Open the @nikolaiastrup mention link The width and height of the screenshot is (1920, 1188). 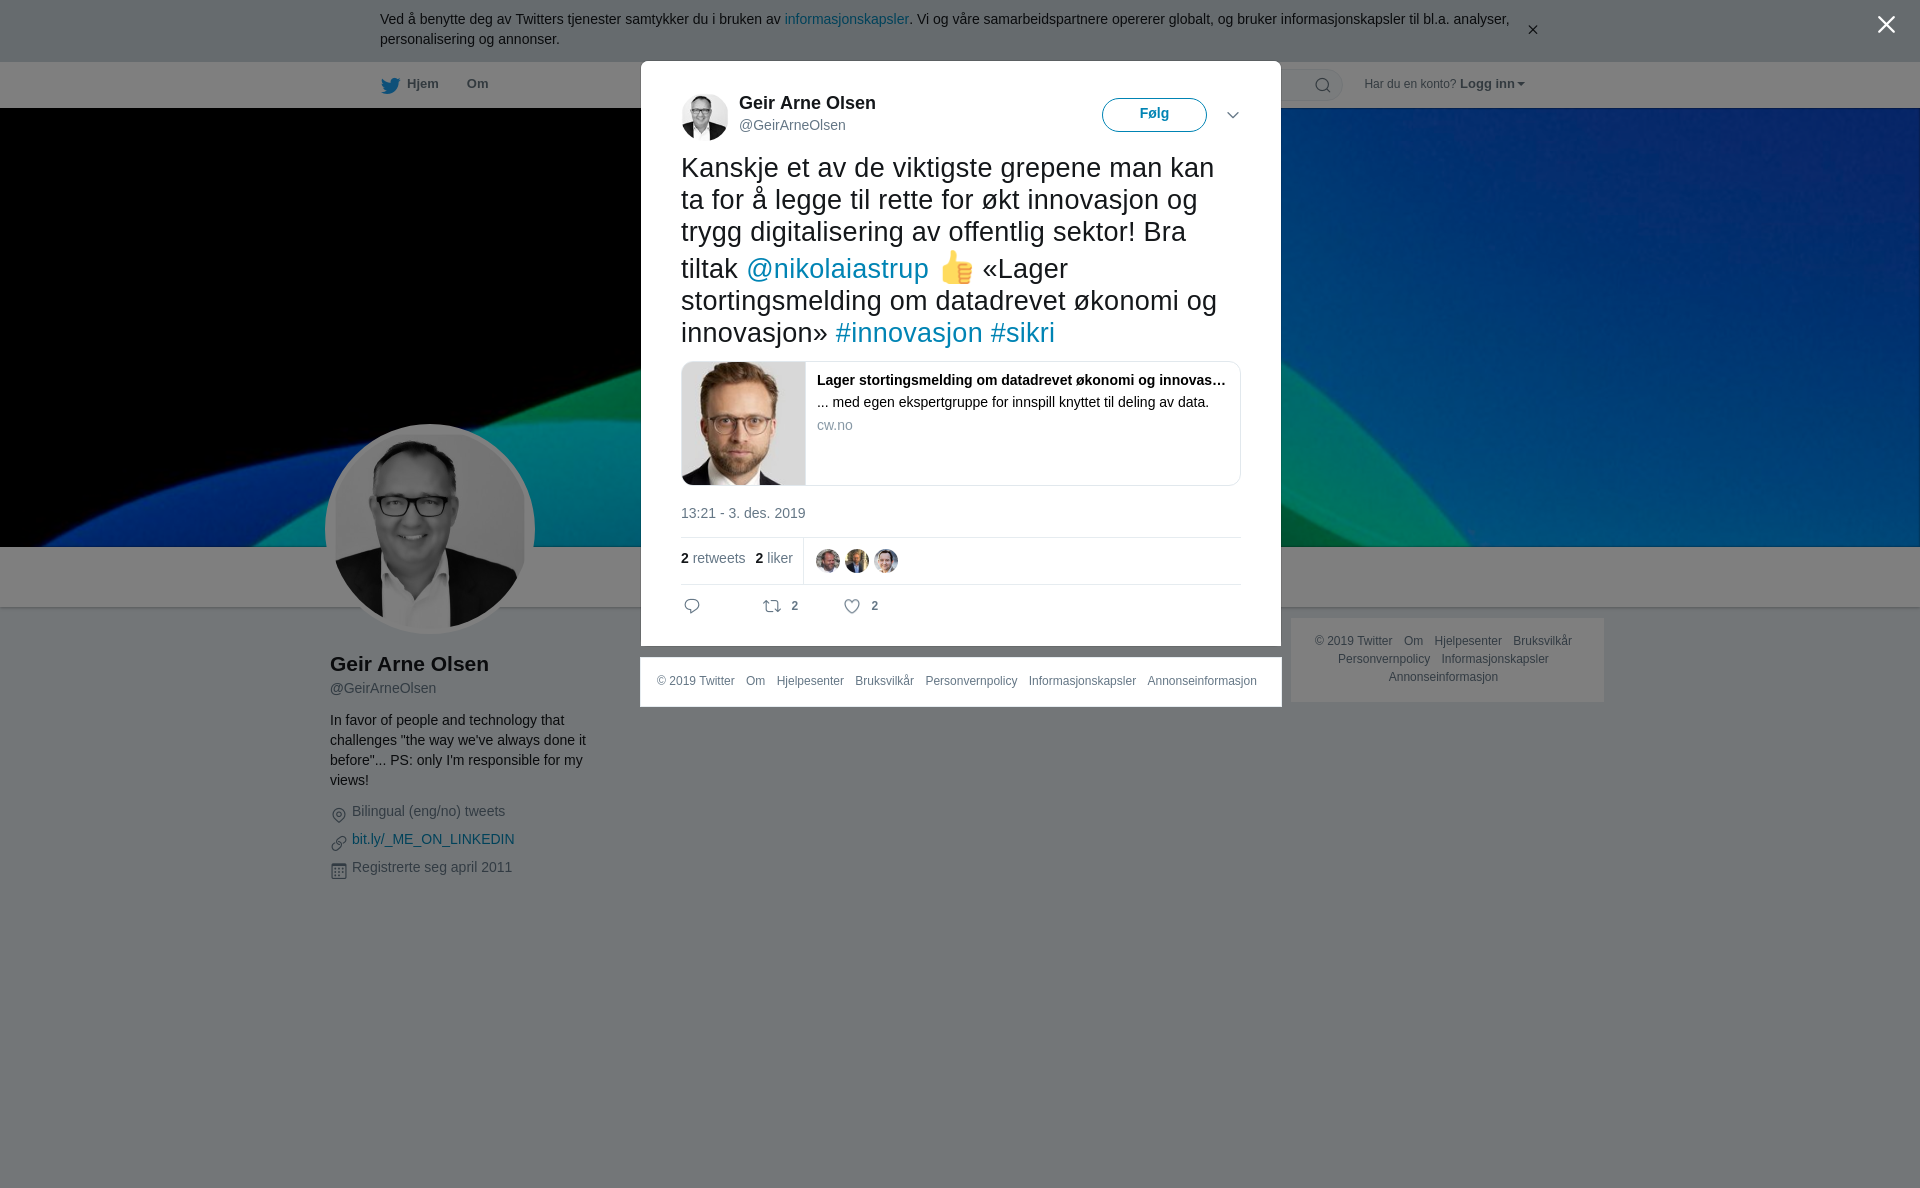[837, 269]
